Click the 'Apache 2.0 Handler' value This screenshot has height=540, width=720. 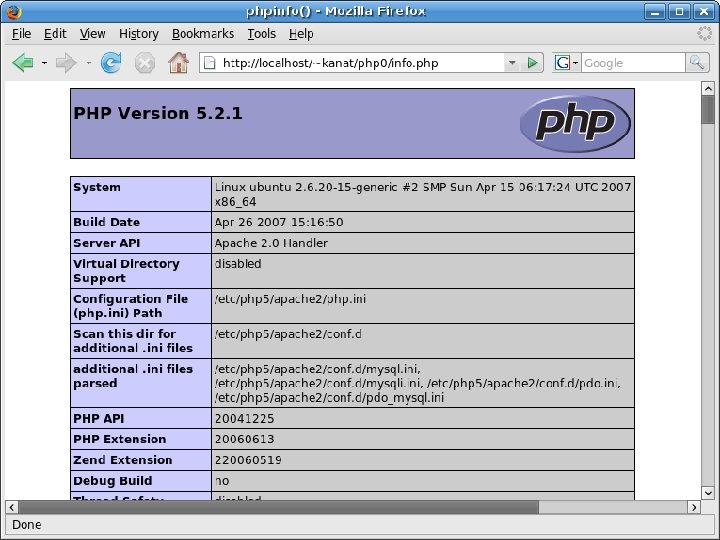pos(271,243)
